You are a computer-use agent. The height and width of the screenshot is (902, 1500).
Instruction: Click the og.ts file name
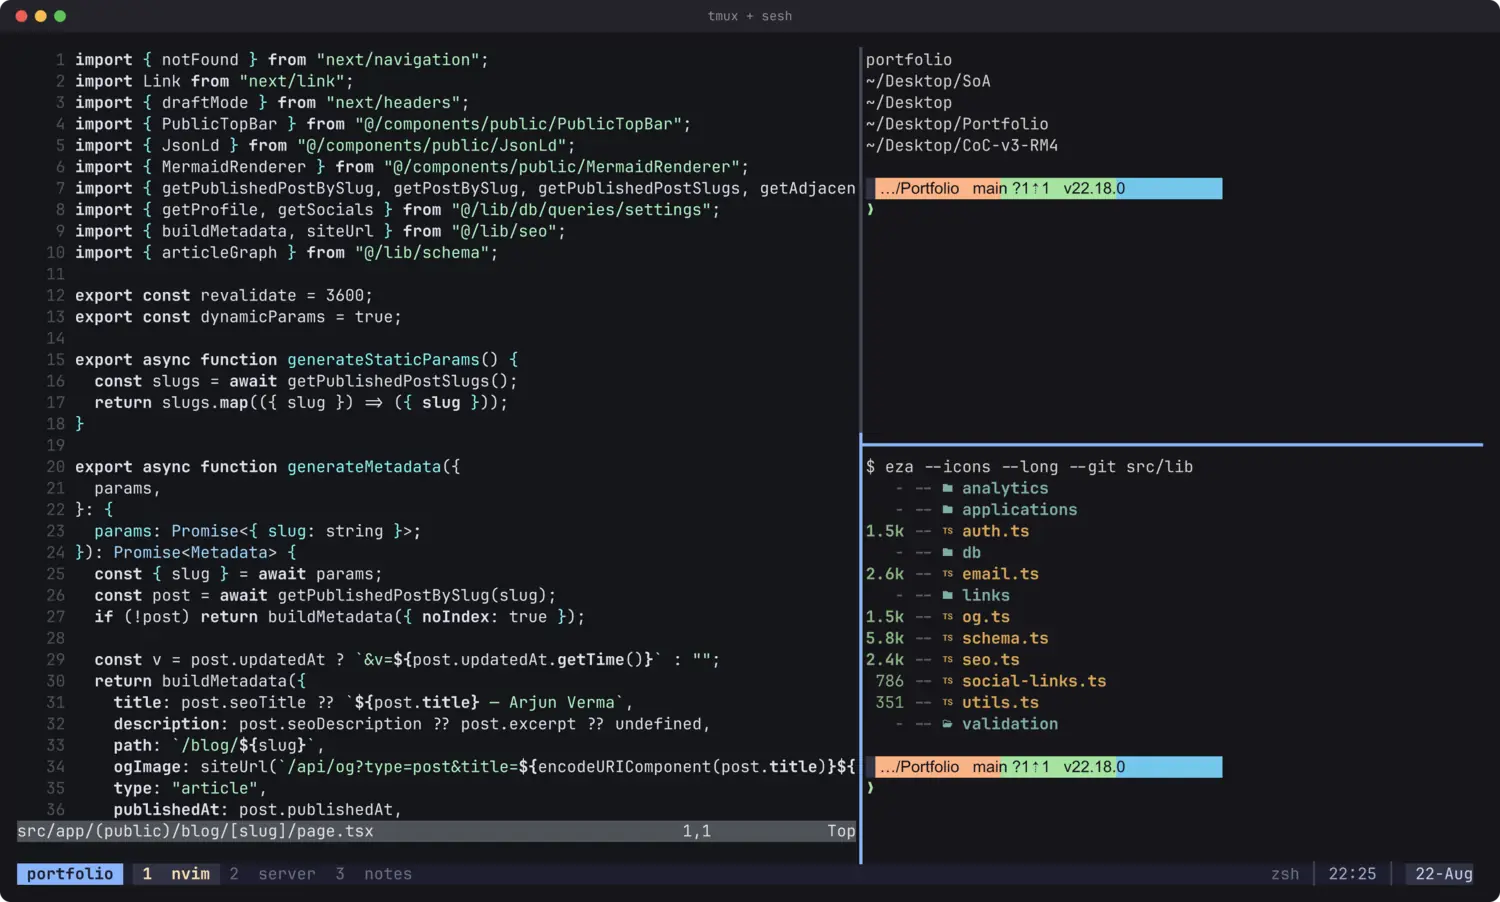tap(986, 617)
